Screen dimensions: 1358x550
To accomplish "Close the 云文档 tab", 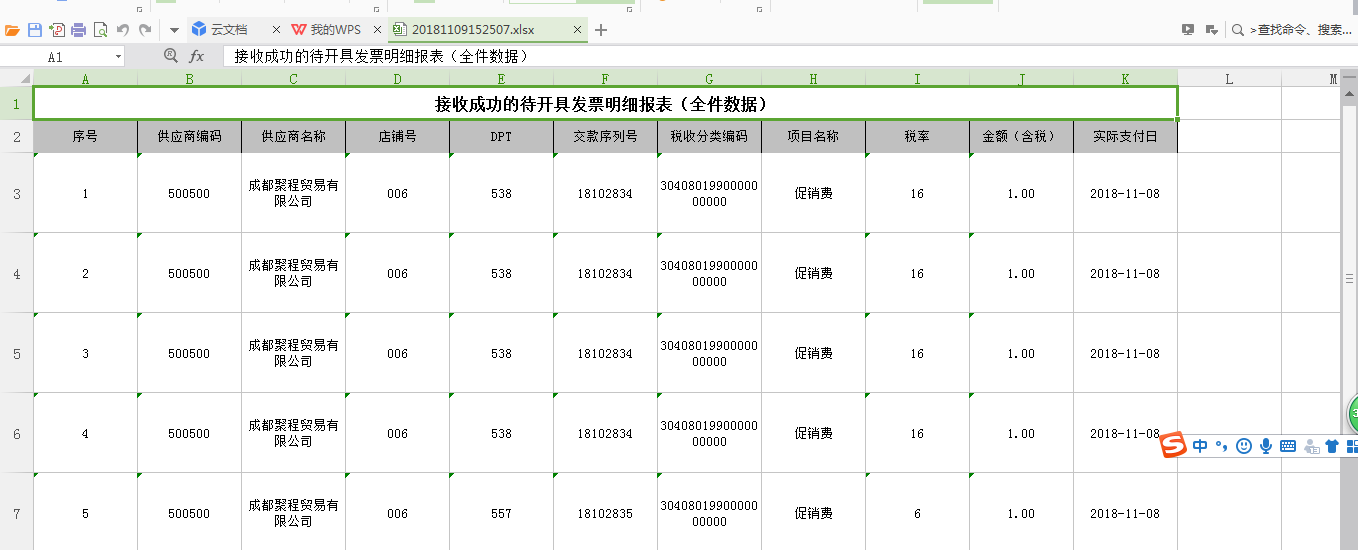I will click(277, 30).
